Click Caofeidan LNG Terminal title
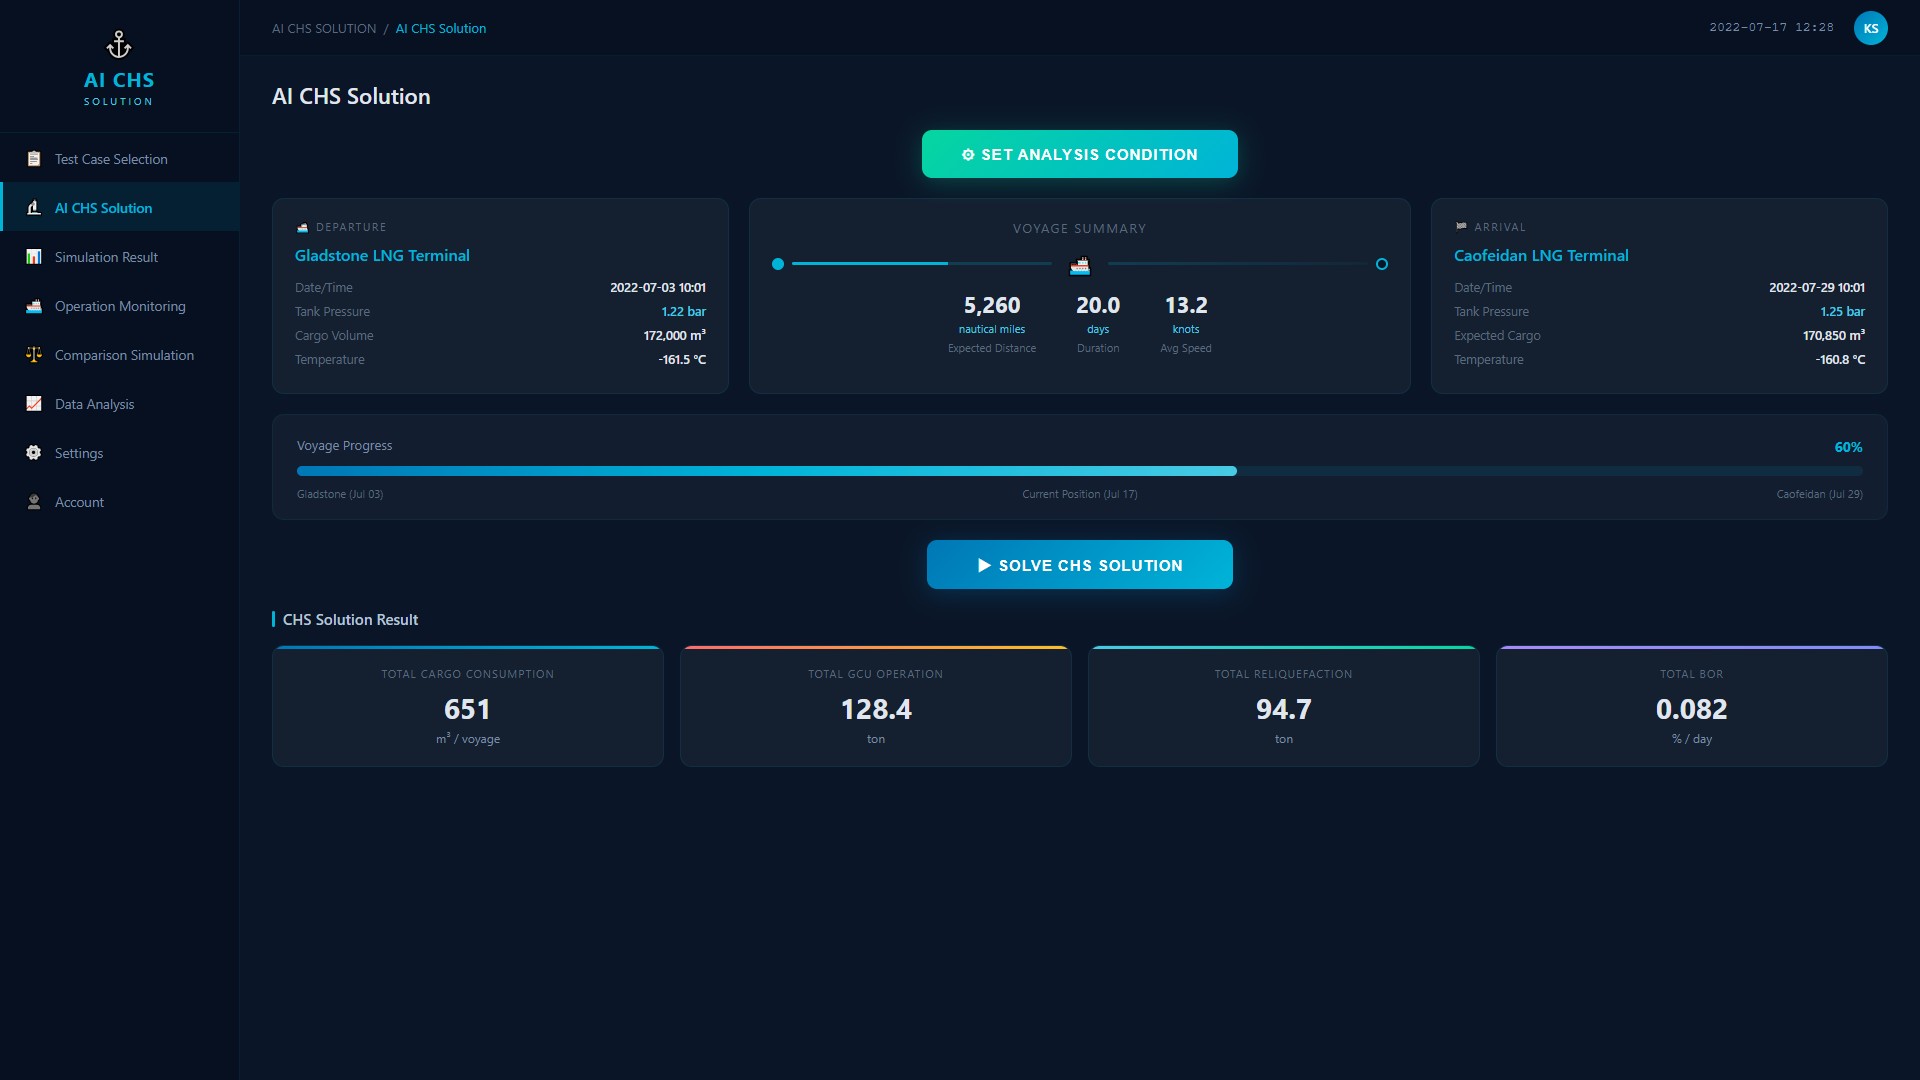Viewport: 1920px width, 1080px height. 1541,256
